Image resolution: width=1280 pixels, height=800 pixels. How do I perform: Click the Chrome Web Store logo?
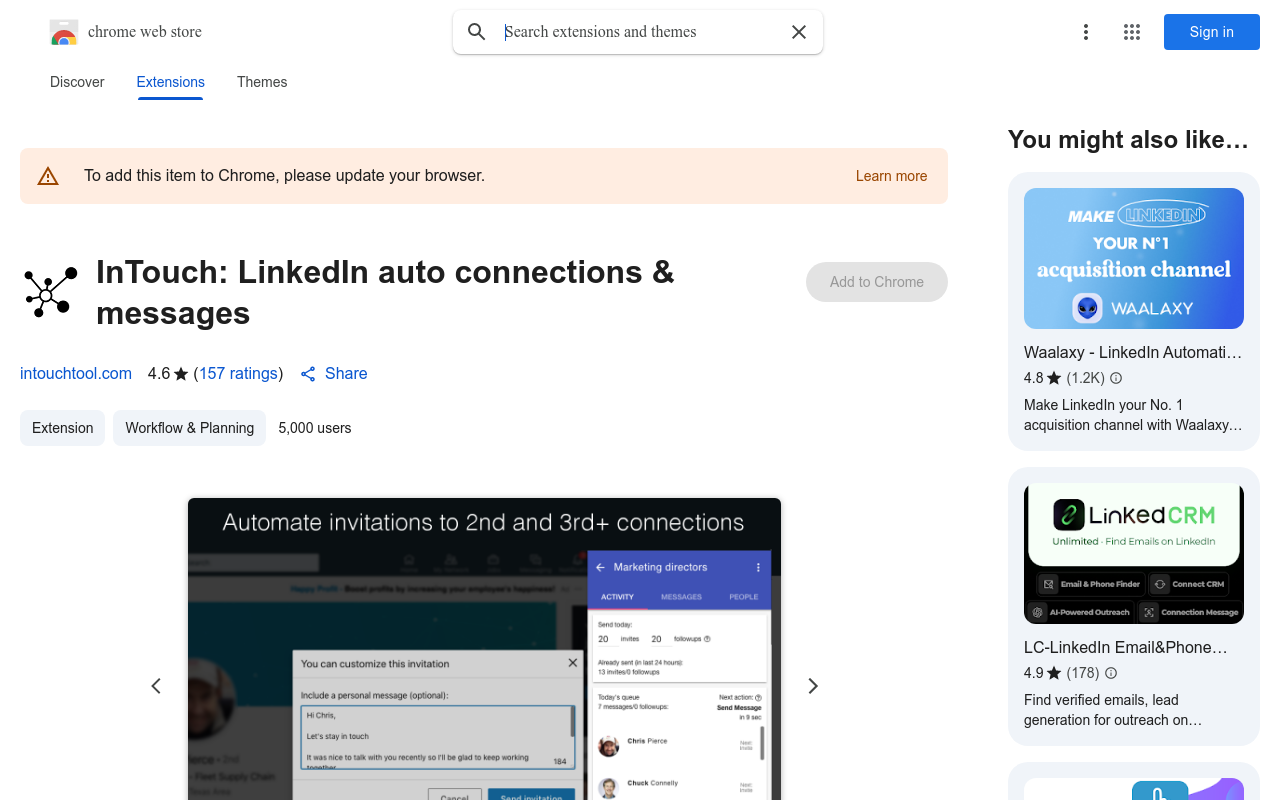coord(64,32)
